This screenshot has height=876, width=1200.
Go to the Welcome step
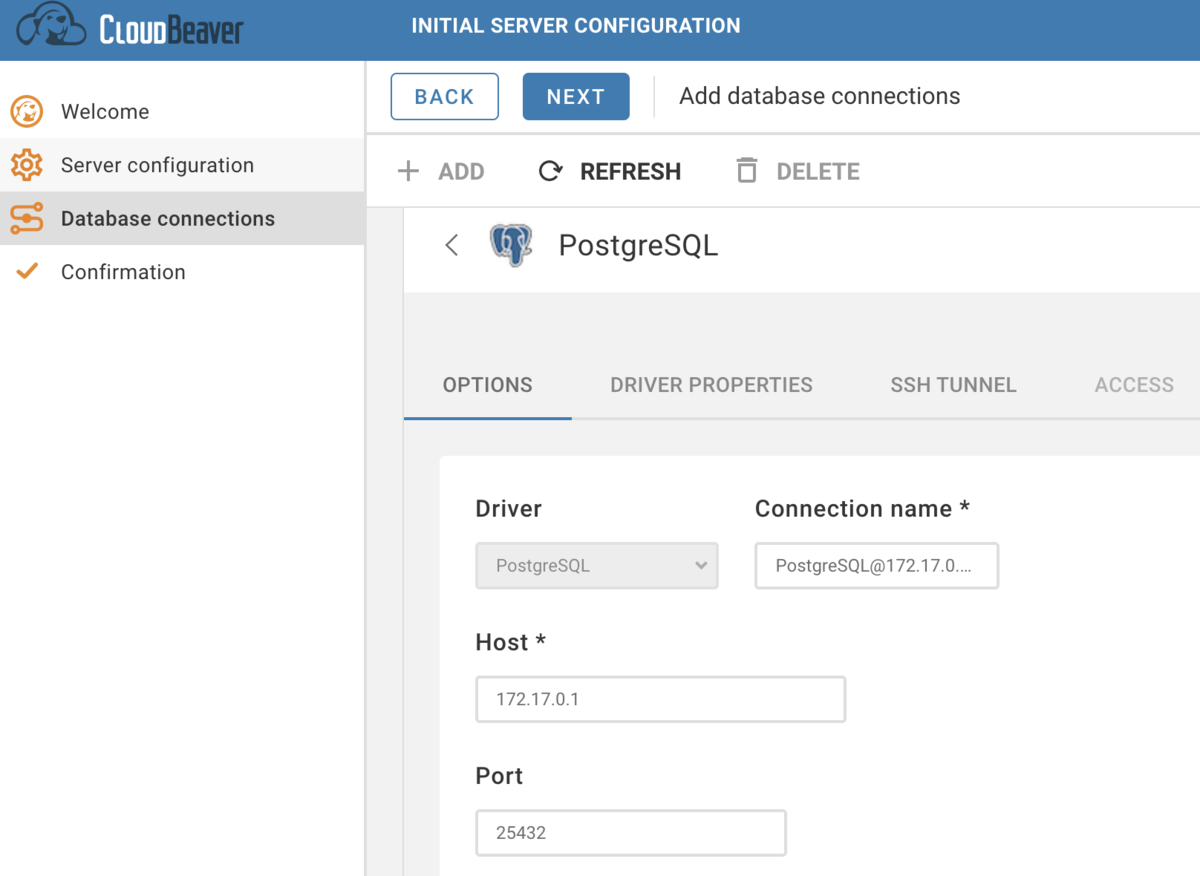(182, 111)
